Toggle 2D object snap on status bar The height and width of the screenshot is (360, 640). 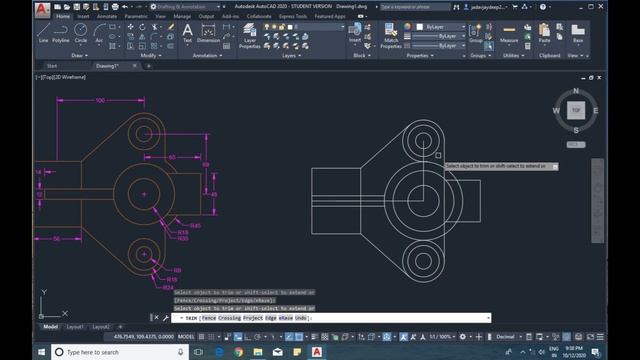coord(299,337)
